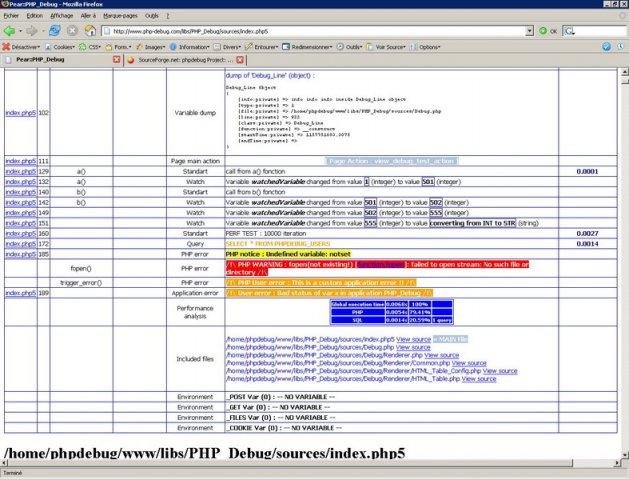Screen dimensions: 629x480
Task: Open index.php5 link on line 129 row
Action: 20,172
